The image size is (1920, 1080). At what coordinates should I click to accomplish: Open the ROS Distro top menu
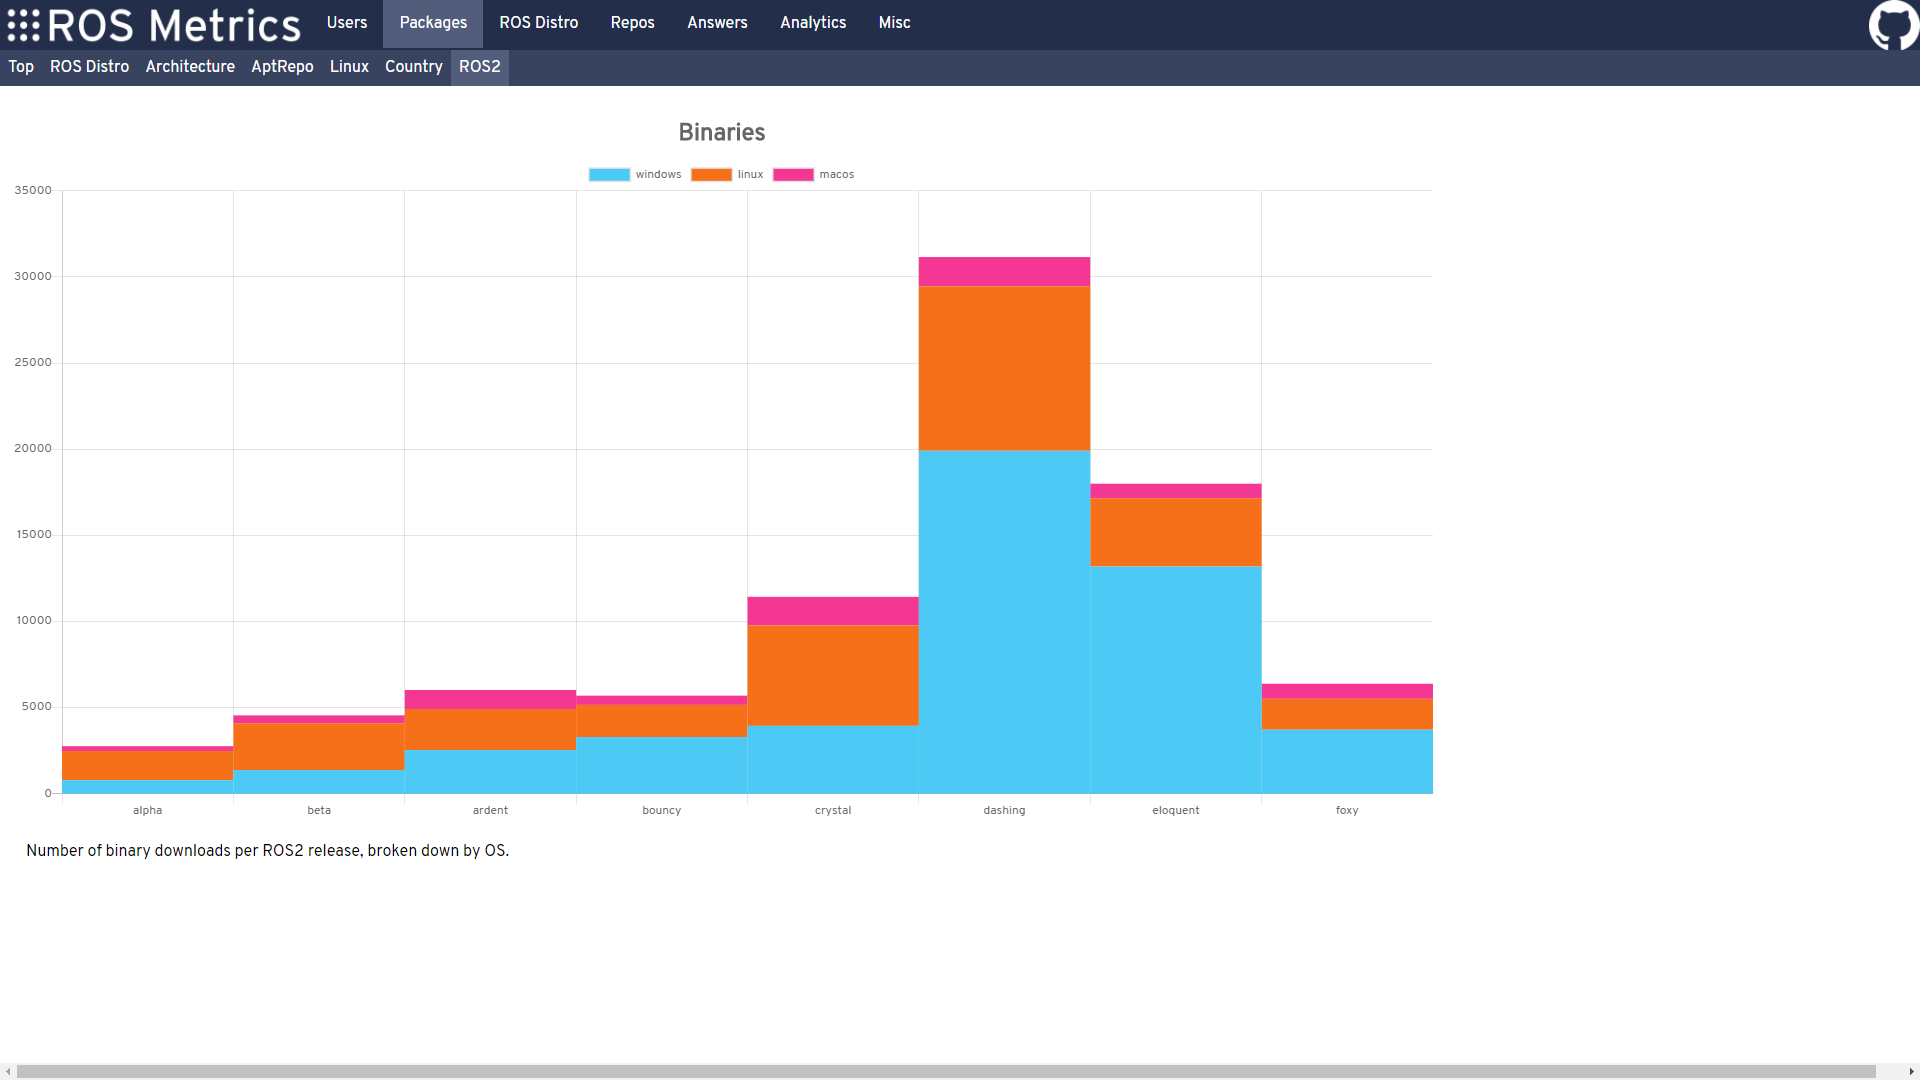tap(538, 23)
